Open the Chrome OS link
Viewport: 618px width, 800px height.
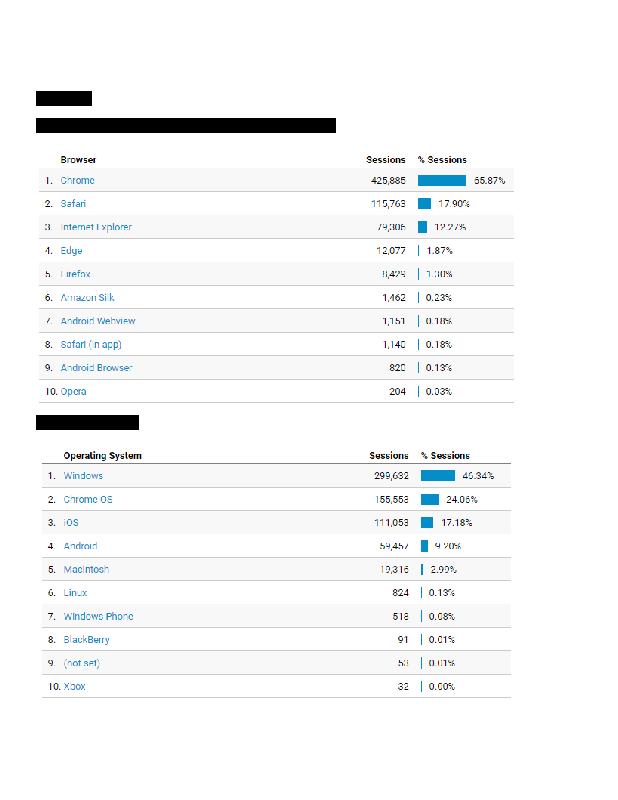tap(88, 499)
